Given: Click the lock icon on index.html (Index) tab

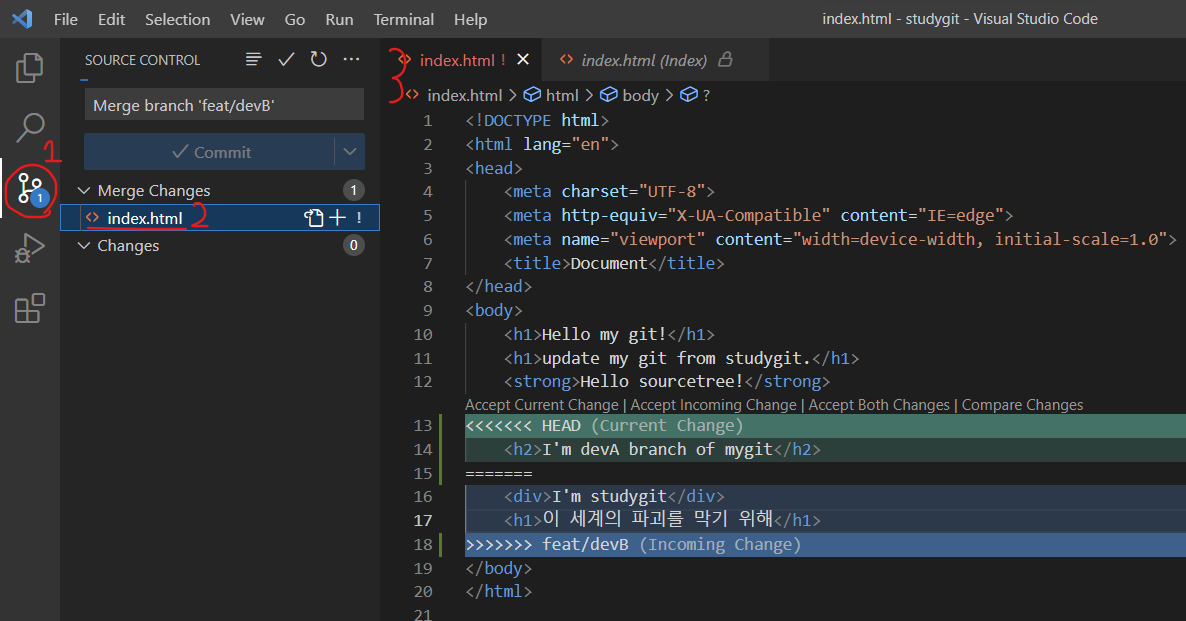Looking at the screenshot, I should (x=725, y=59).
